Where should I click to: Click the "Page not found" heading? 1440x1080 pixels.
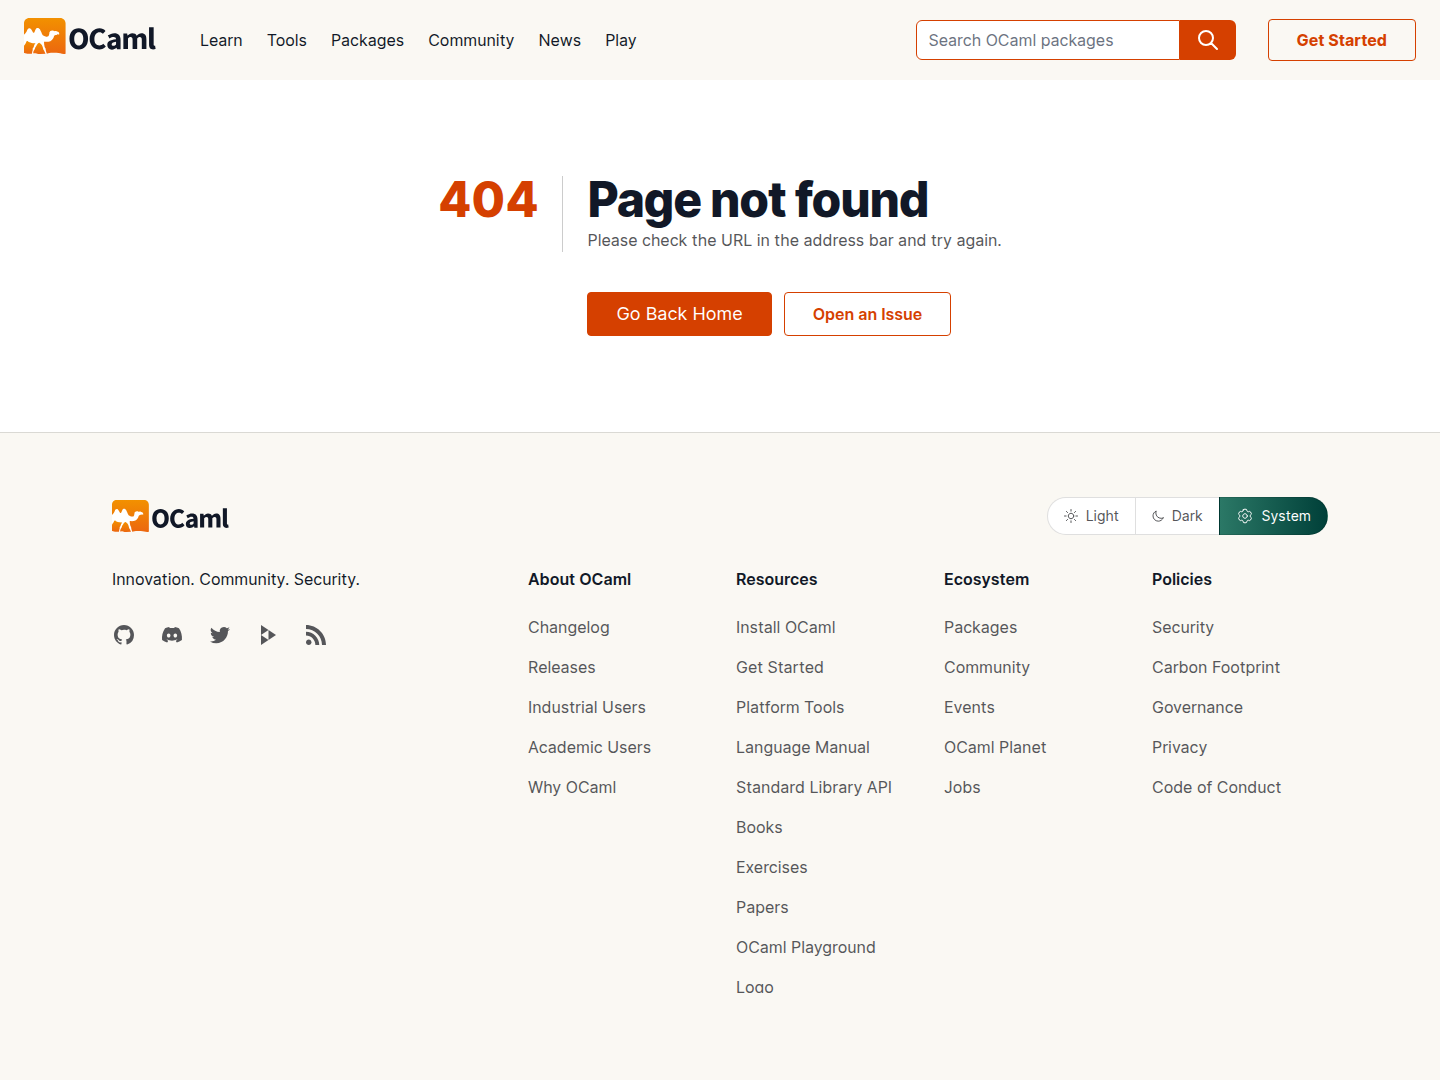[x=758, y=200]
